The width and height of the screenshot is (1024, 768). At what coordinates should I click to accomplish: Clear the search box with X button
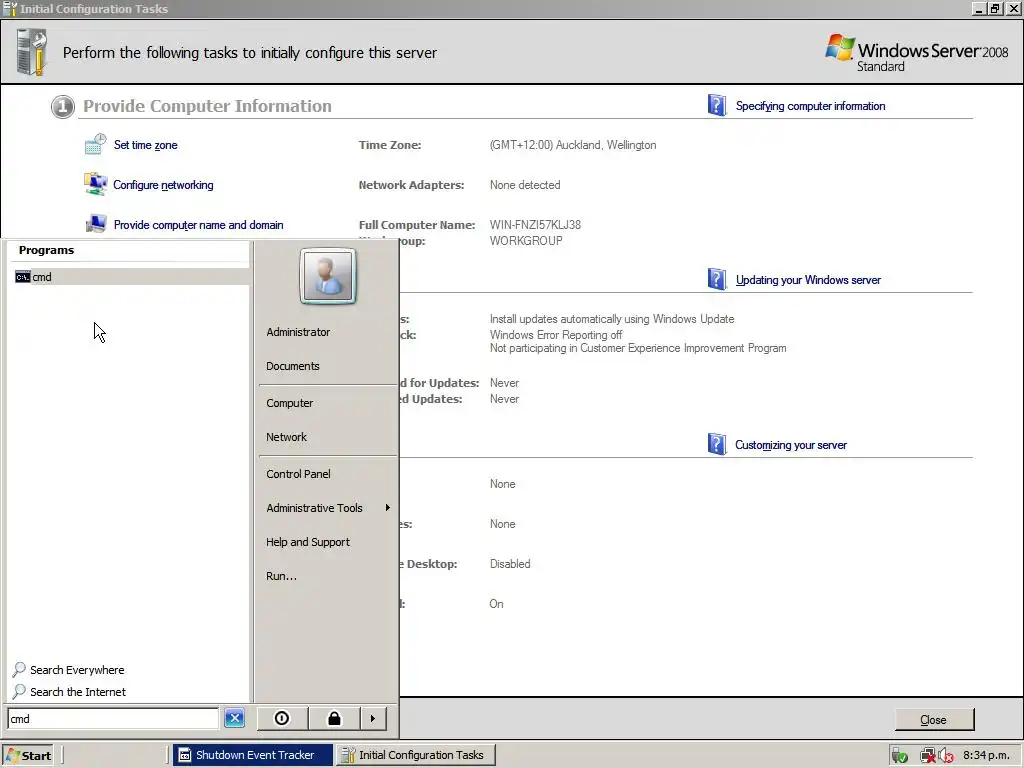(234, 718)
